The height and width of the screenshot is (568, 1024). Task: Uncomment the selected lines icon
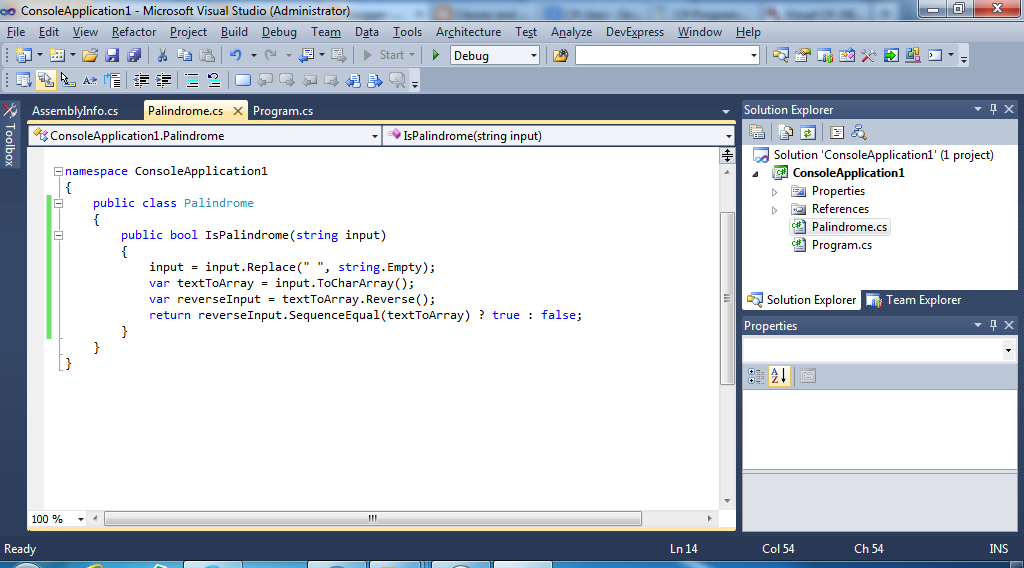(214, 80)
